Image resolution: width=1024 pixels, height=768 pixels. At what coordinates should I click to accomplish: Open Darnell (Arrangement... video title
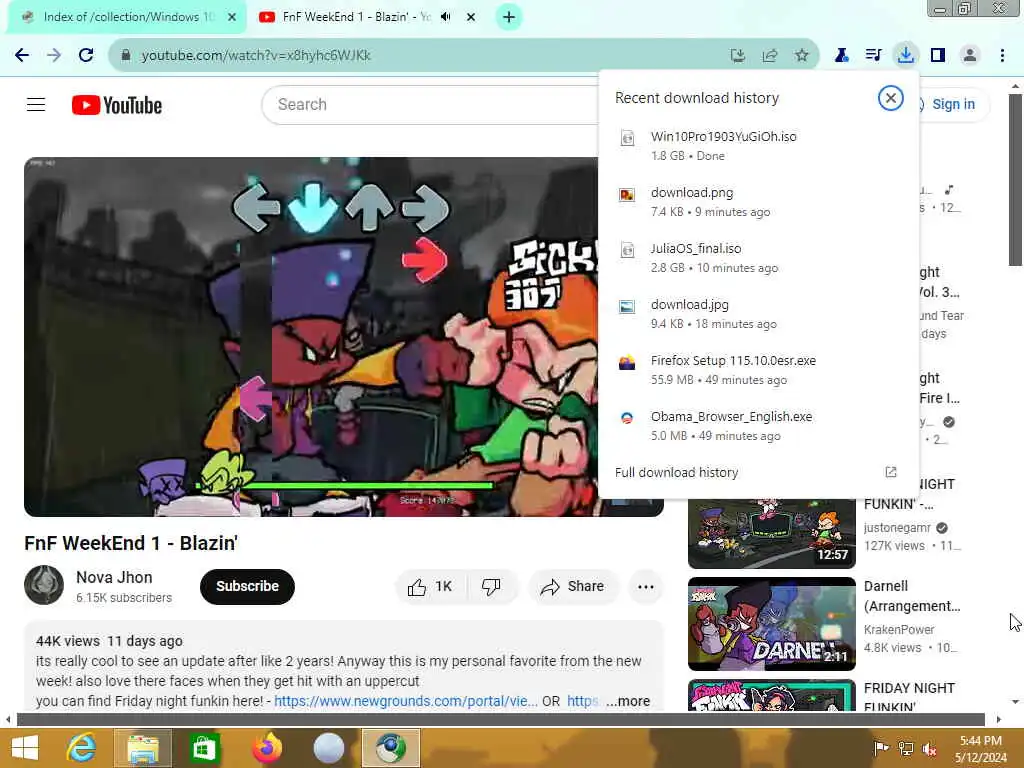(912, 596)
